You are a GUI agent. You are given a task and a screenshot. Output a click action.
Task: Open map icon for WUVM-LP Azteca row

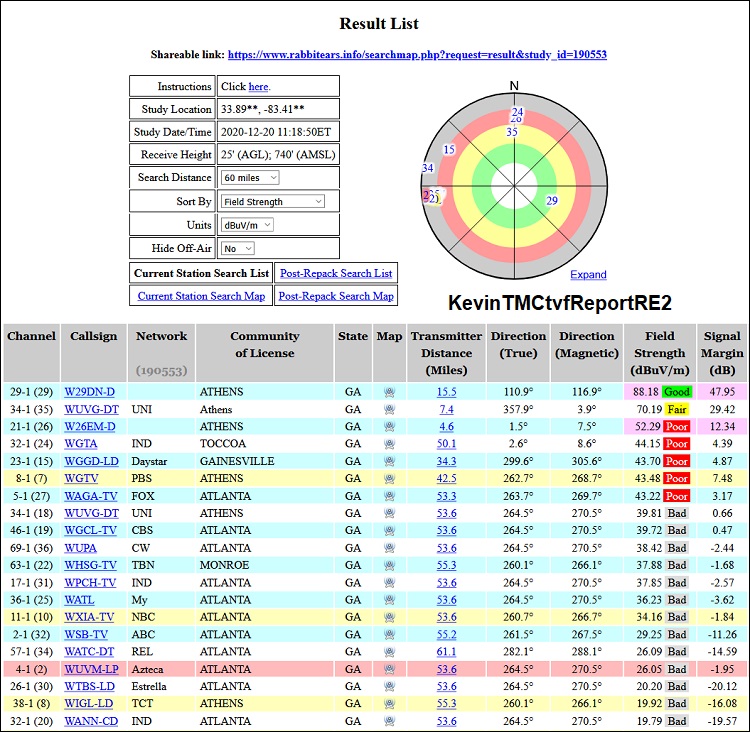coord(389,669)
